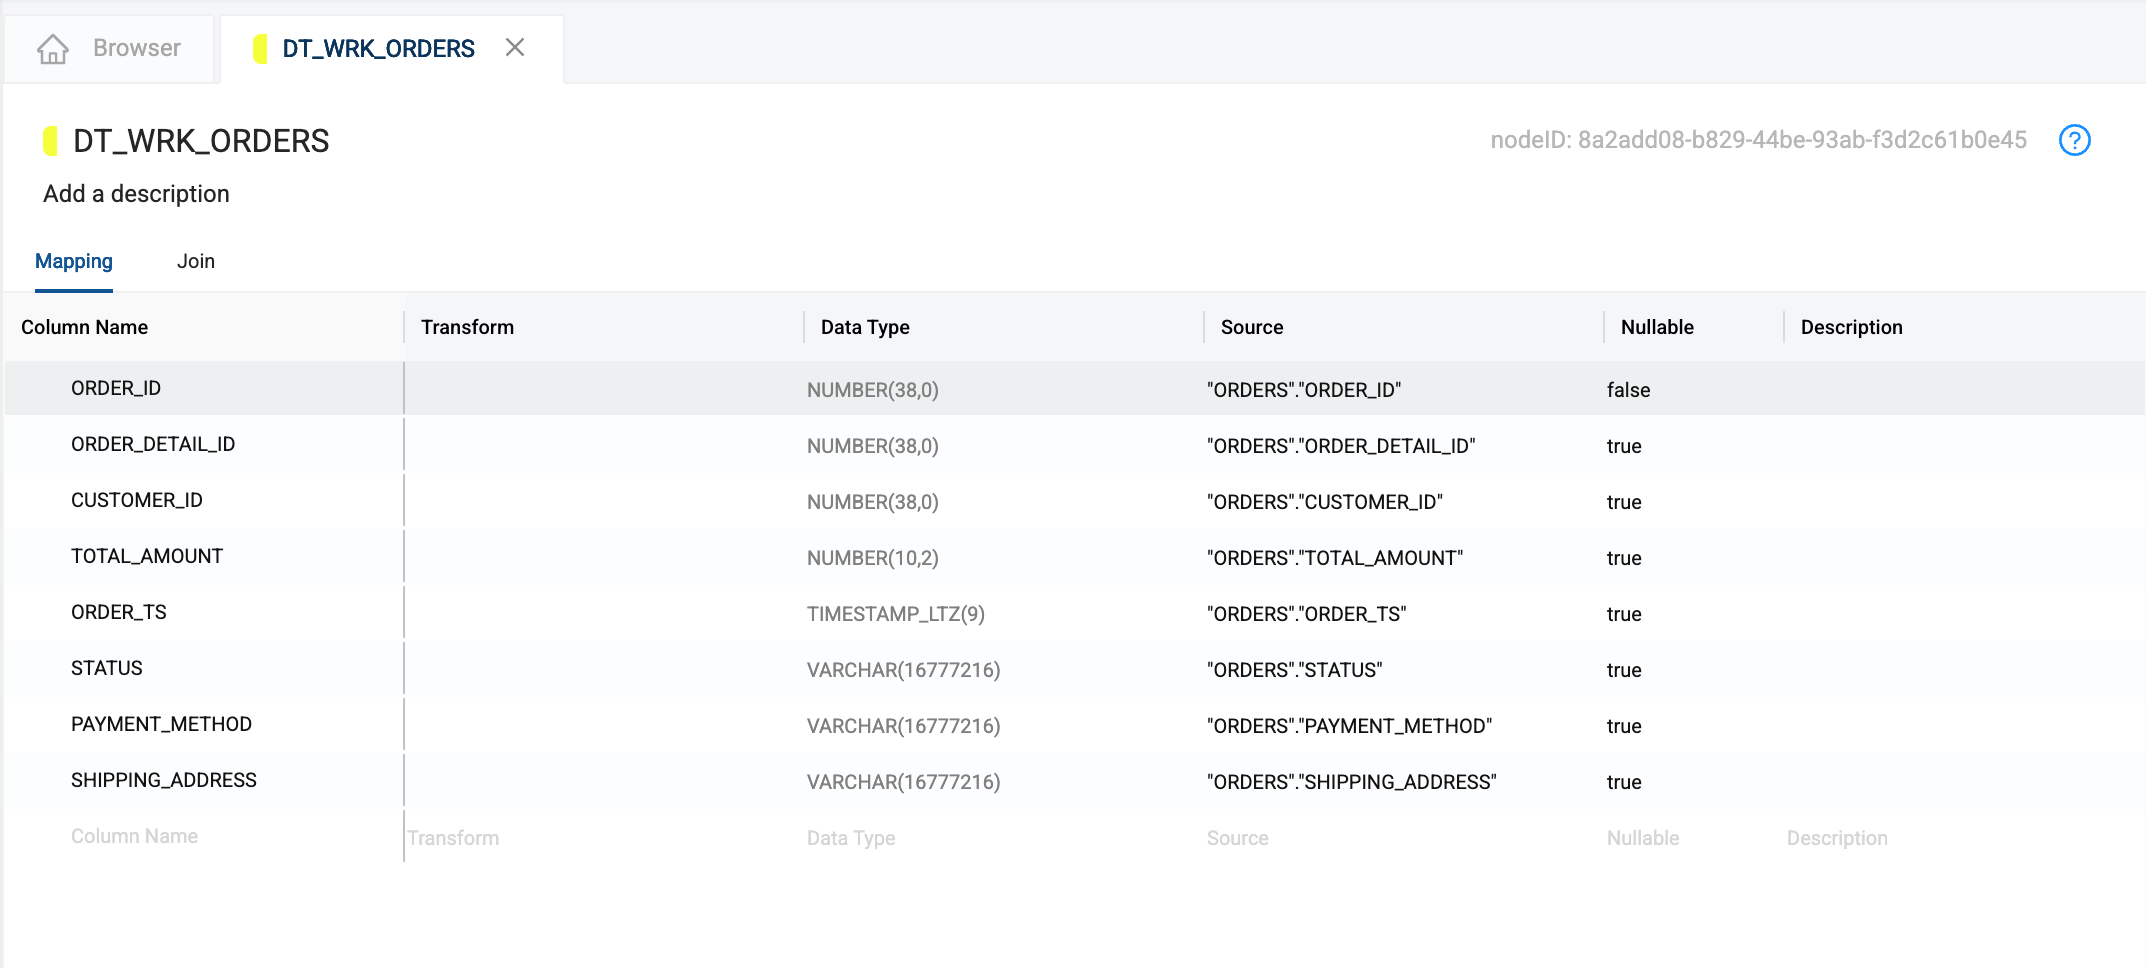The image size is (2146, 968).
Task: Click TIMESTAMP_LTZ(9) data type for ORDER_TS
Action: 895,614
